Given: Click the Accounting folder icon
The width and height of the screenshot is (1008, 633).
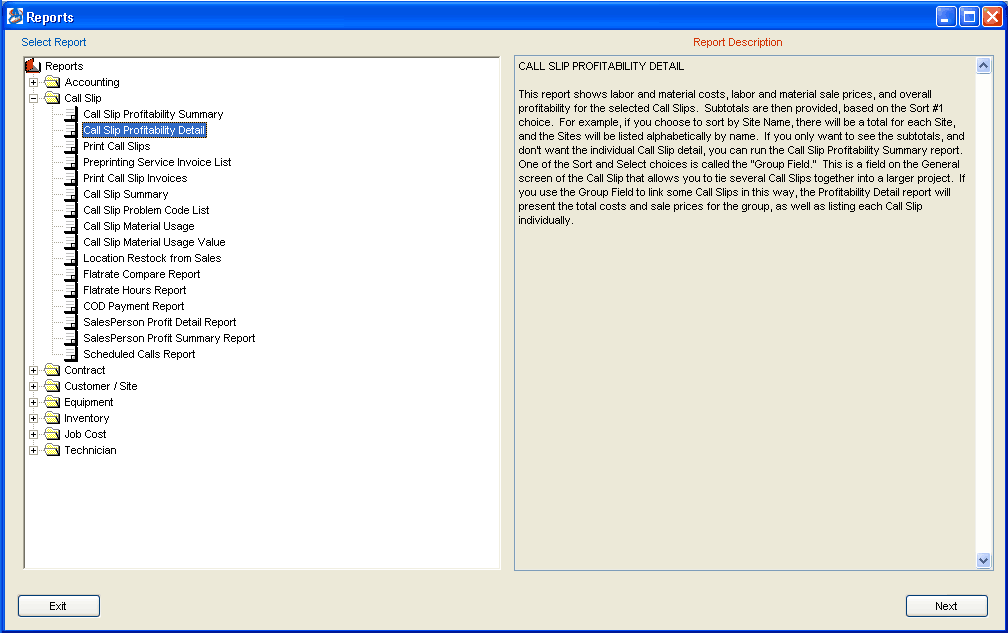Looking at the screenshot, I should [x=52, y=82].
